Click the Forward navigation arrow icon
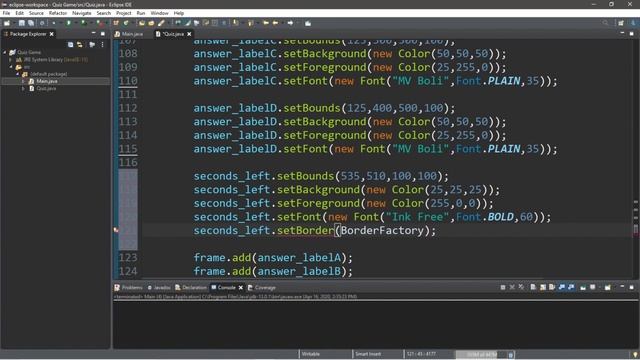Viewport: 640px width, 360px height. click(x=290, y=23)
